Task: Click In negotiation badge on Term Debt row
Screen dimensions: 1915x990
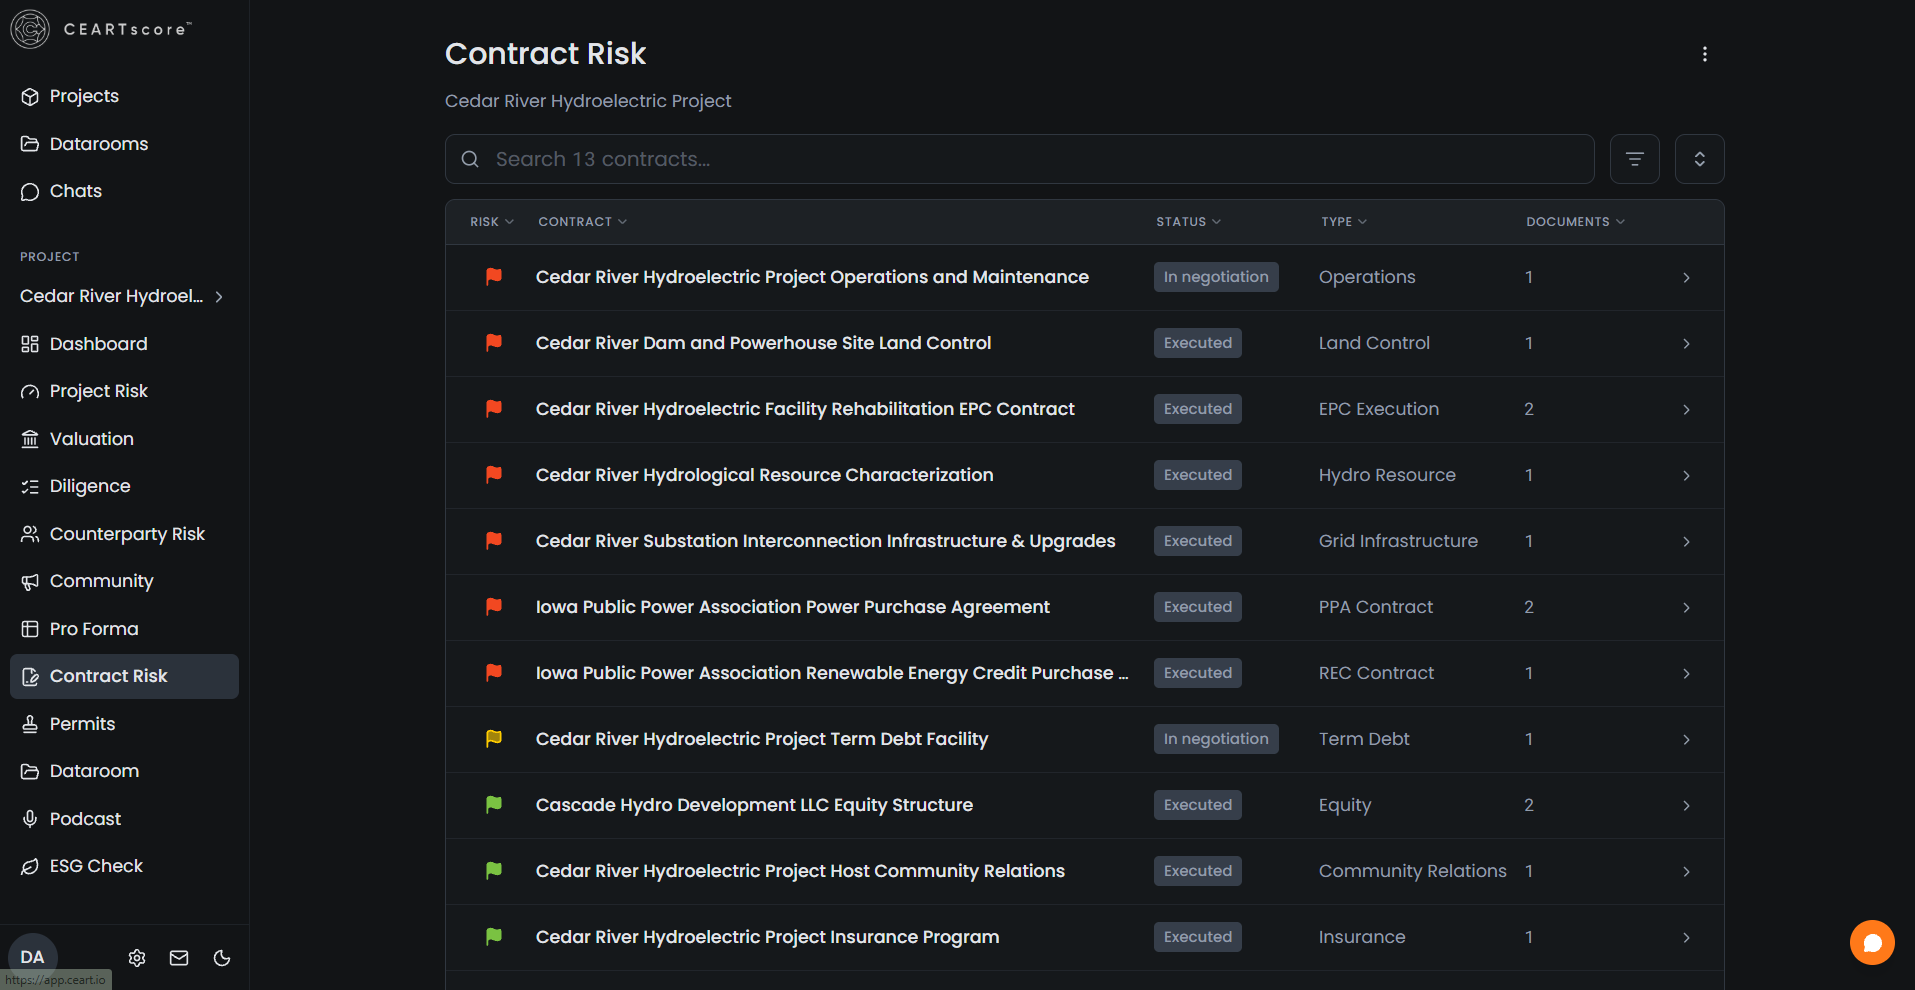Action: 1216,739
